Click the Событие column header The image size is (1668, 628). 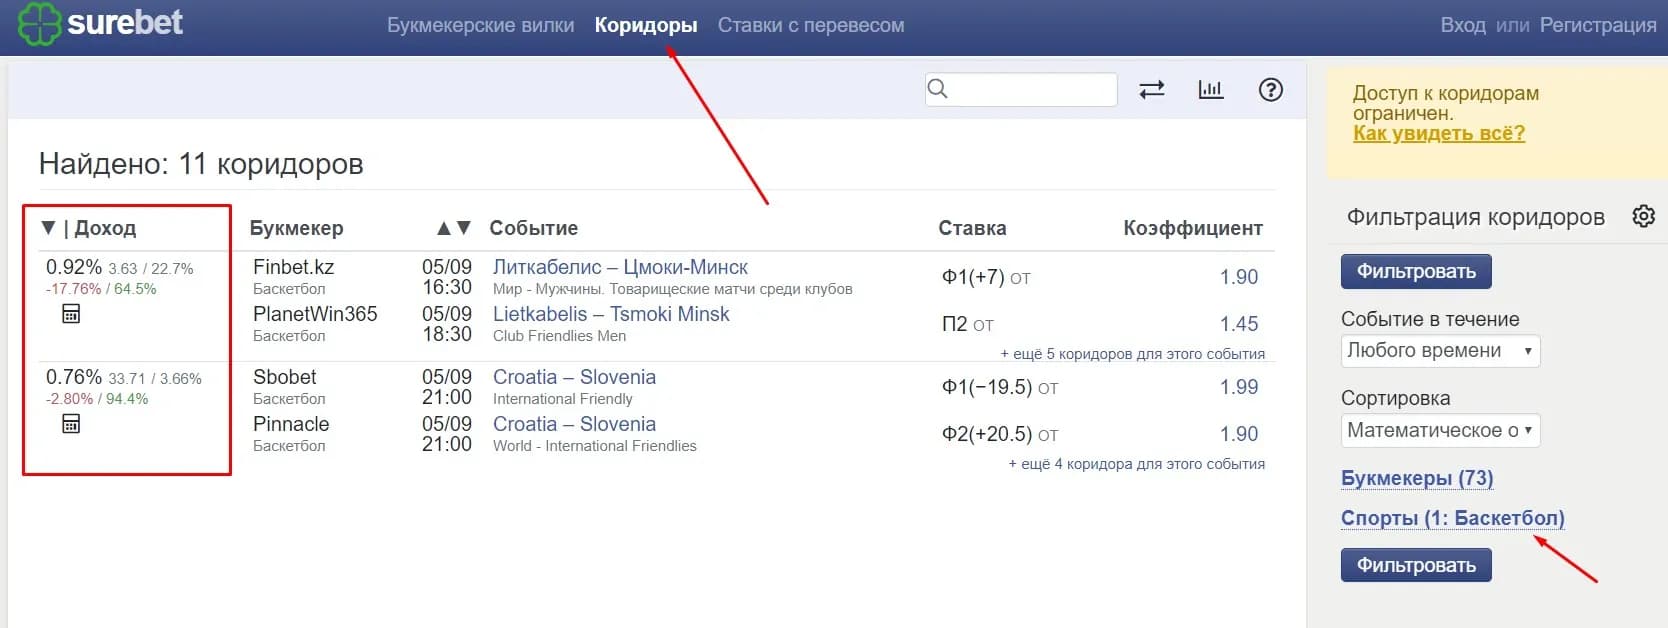[x=534, y=228]
